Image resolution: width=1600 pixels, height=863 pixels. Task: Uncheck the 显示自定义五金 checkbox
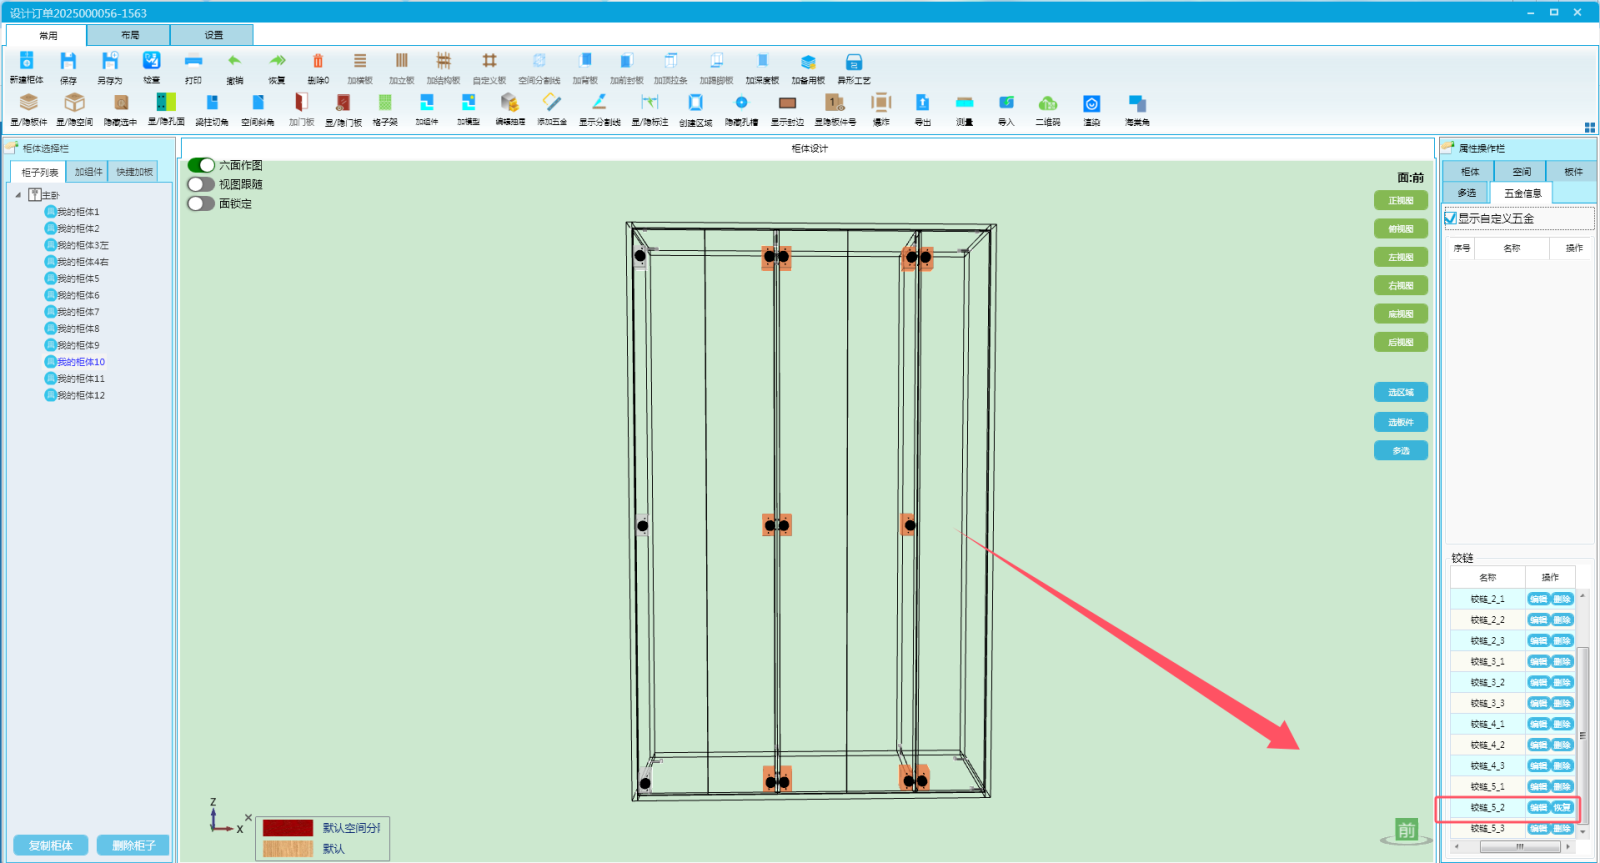pyautogui.click(x=1450, y=218)
